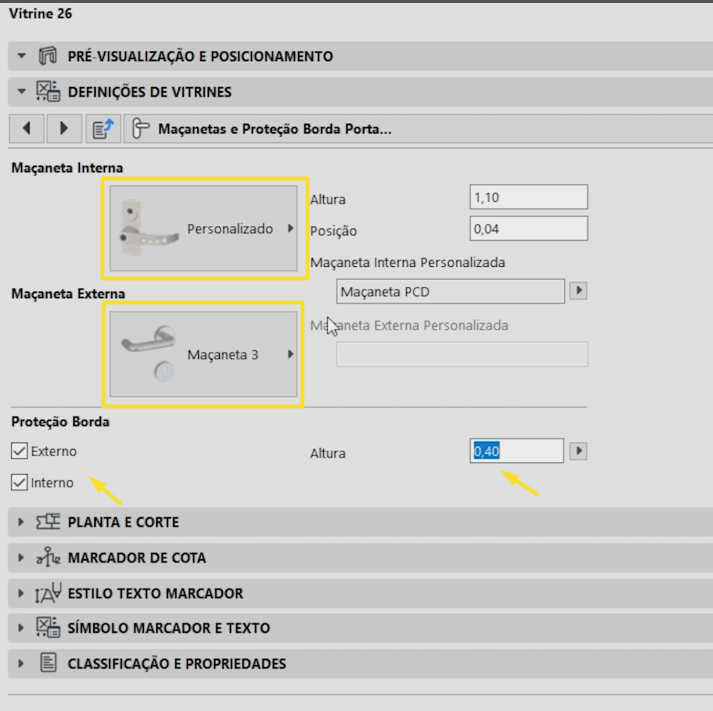This screenshot has width=713, height=711.
Task: Uncheck the Interno edge protection checkbox
Action: (x=19, y=482)
